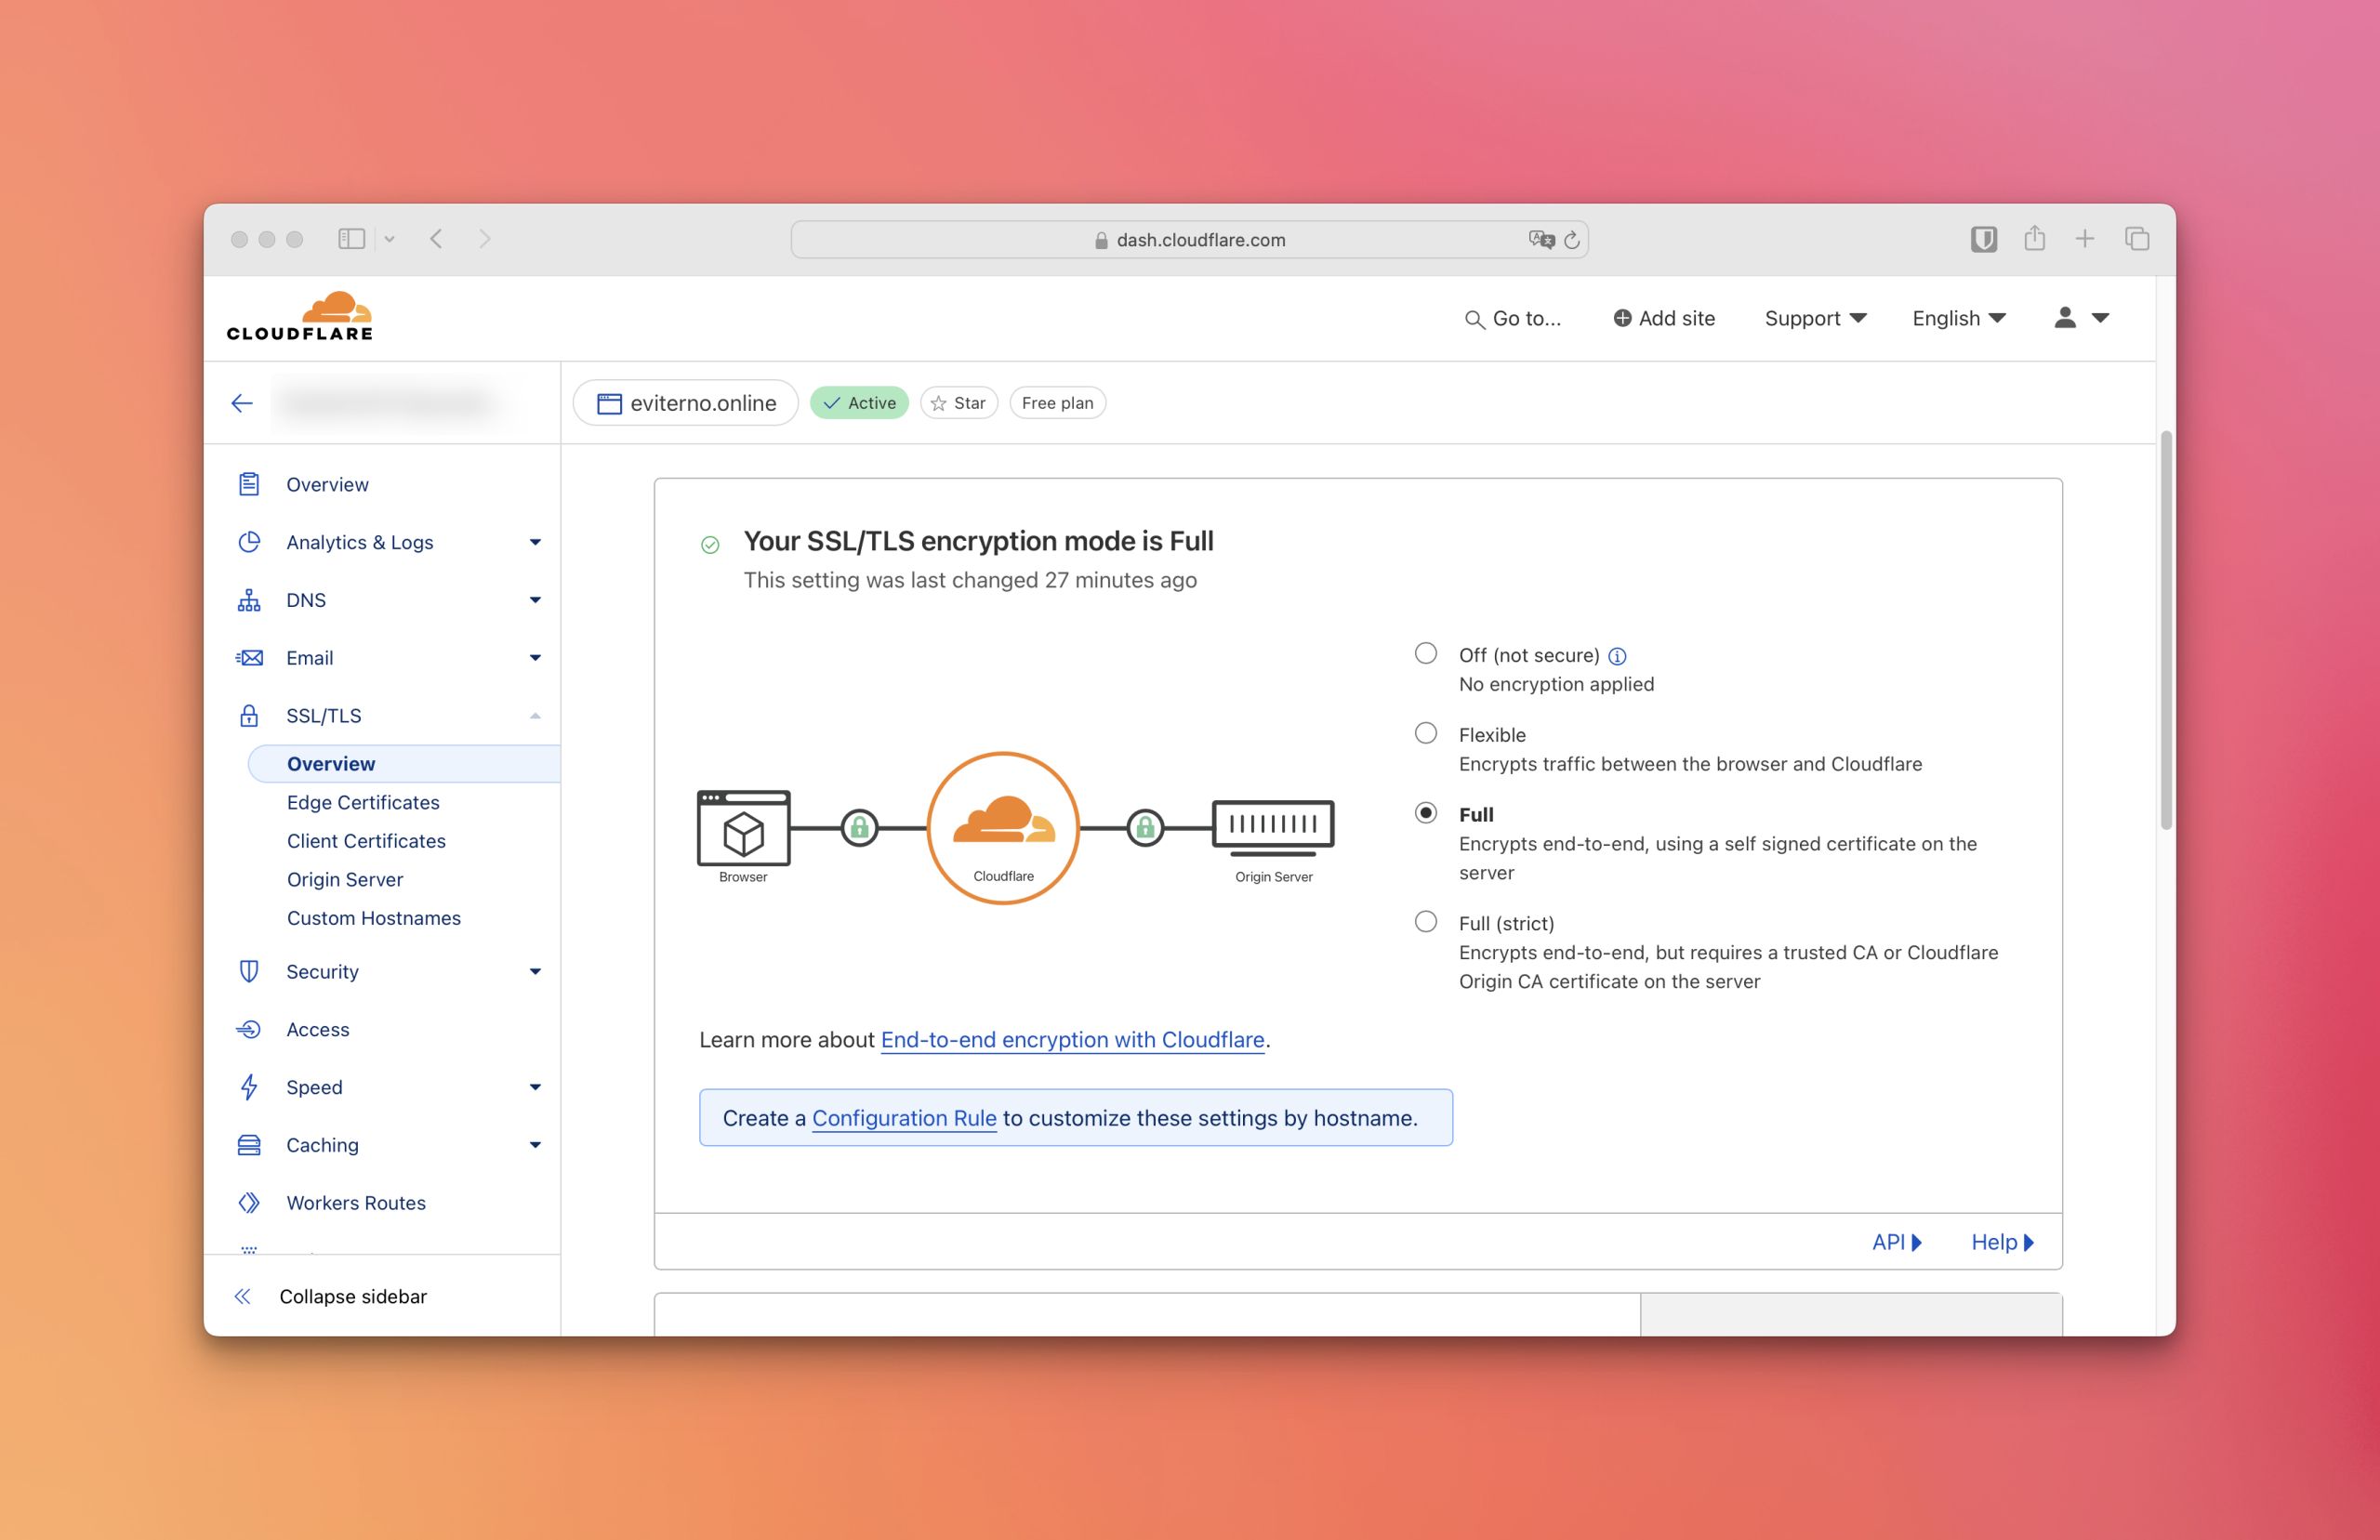Viewport: 2380px width, 1540px height.
Task: Click the eviterno.online site button
Action: point(686,403)
